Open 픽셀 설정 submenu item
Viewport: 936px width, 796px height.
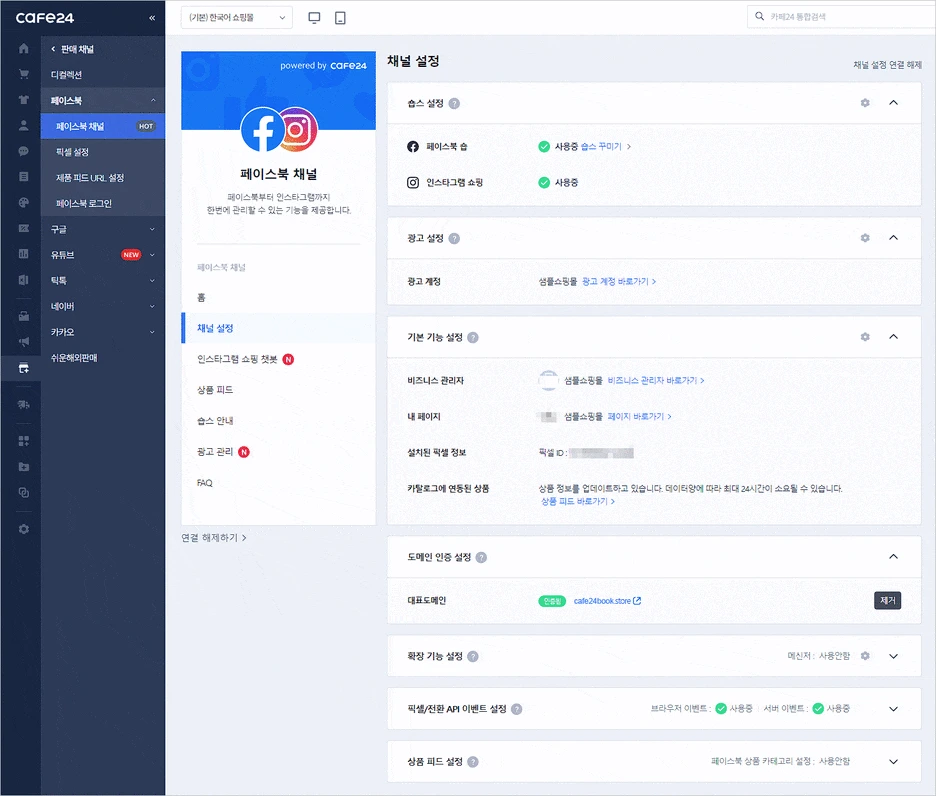point(103,152)
